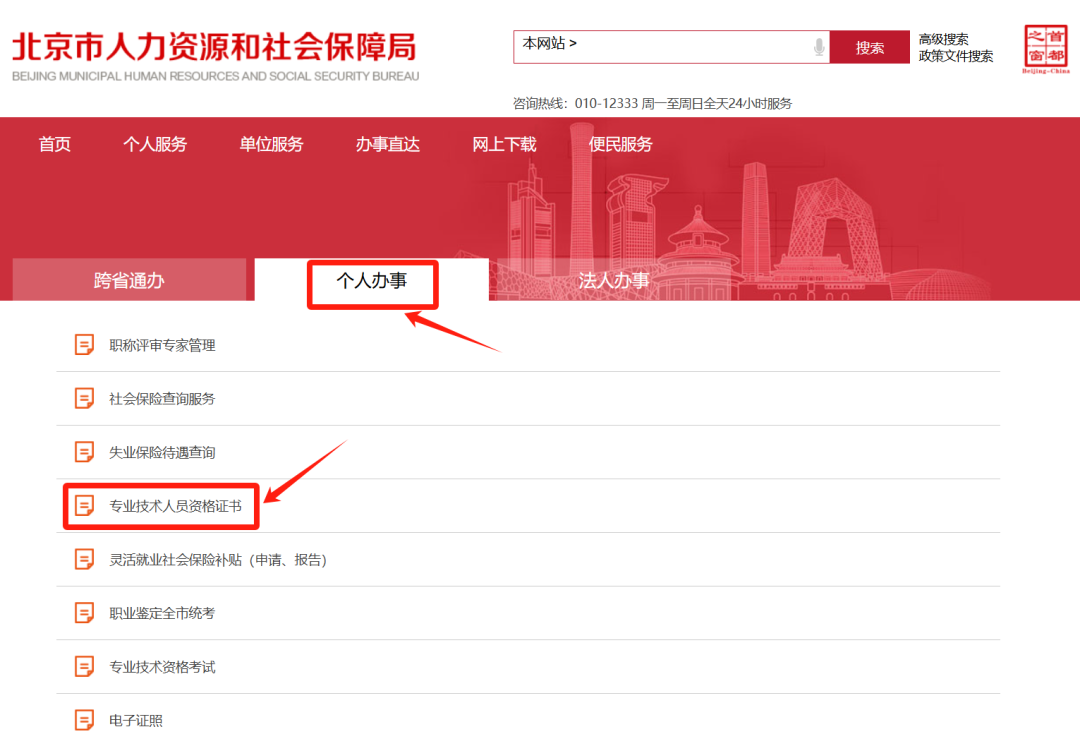Image resolution: width=1080 pixels, height=733 pixels.
Task: Open the 专业技术资格考试 link
Action: tap(163, 667)
